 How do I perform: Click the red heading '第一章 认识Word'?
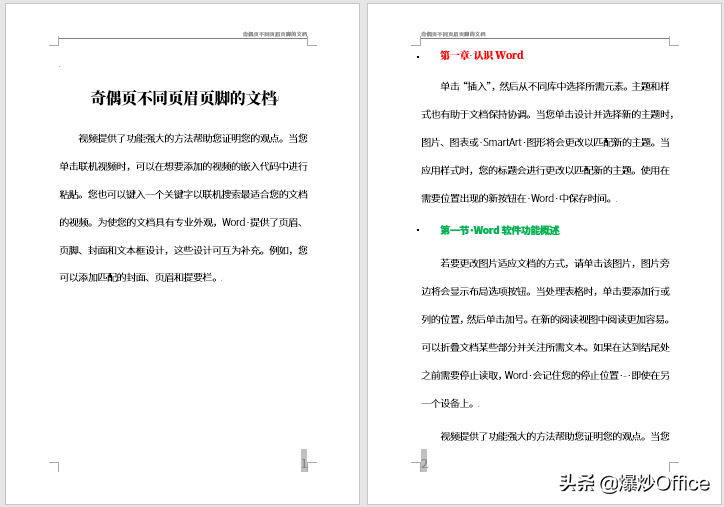482,55
